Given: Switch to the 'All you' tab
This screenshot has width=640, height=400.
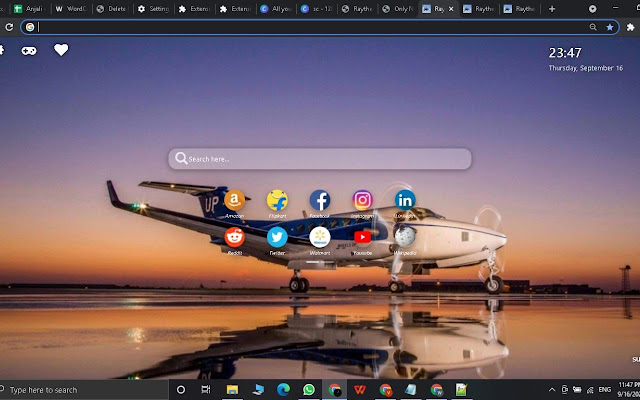Looking at the screenshot, I should pyautogui.click(x=277, y=9).
